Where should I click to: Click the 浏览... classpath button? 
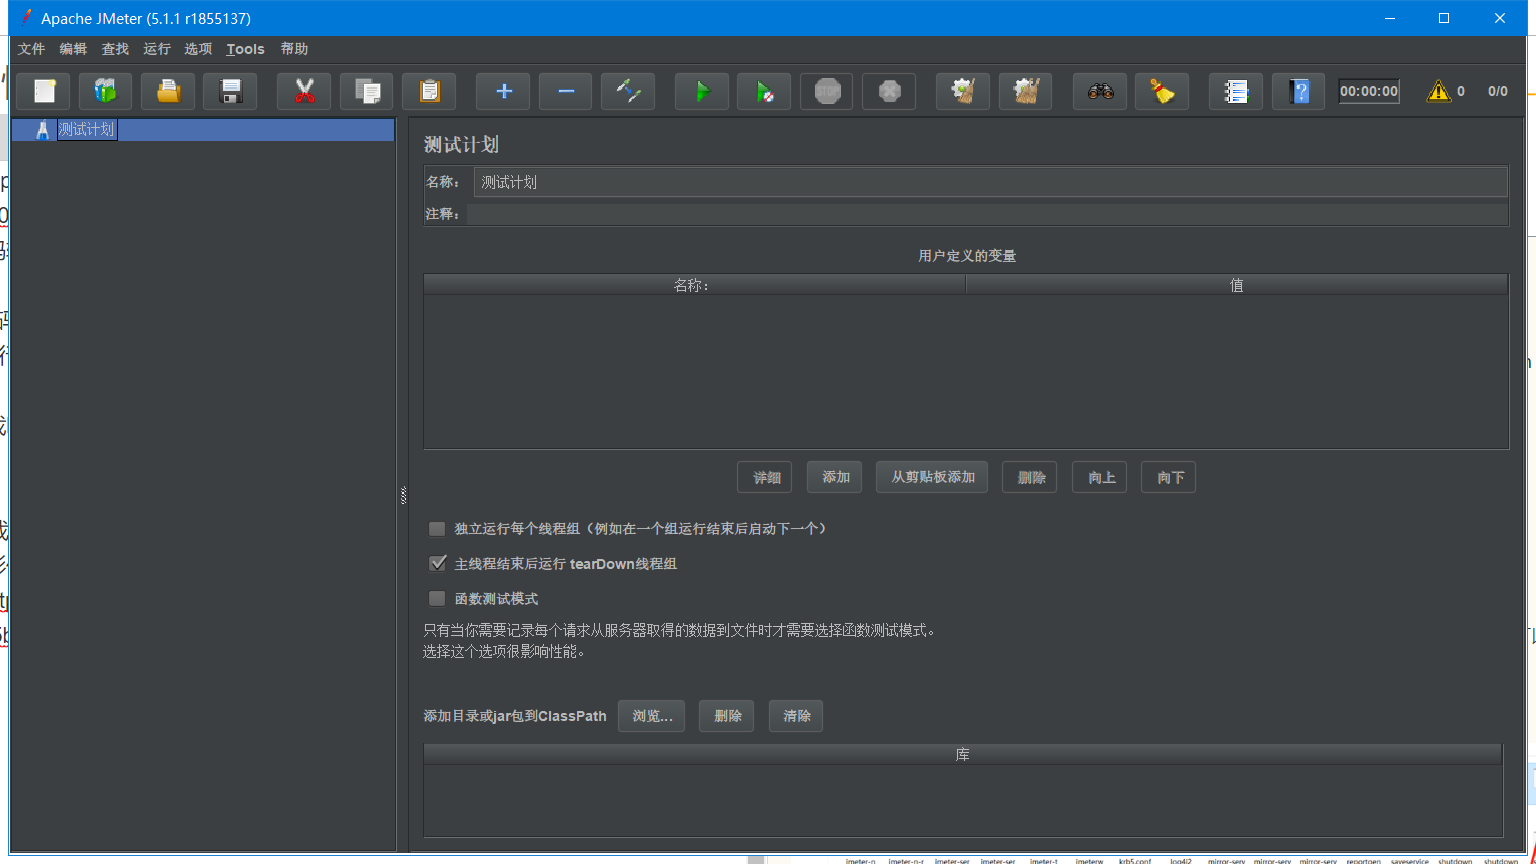(x=651, y=716)
